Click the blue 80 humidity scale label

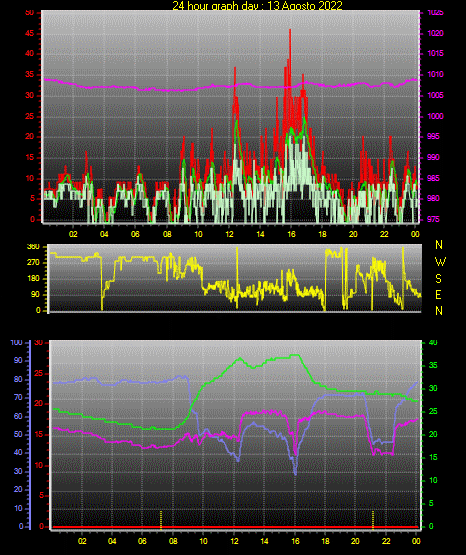pos(18,379)
